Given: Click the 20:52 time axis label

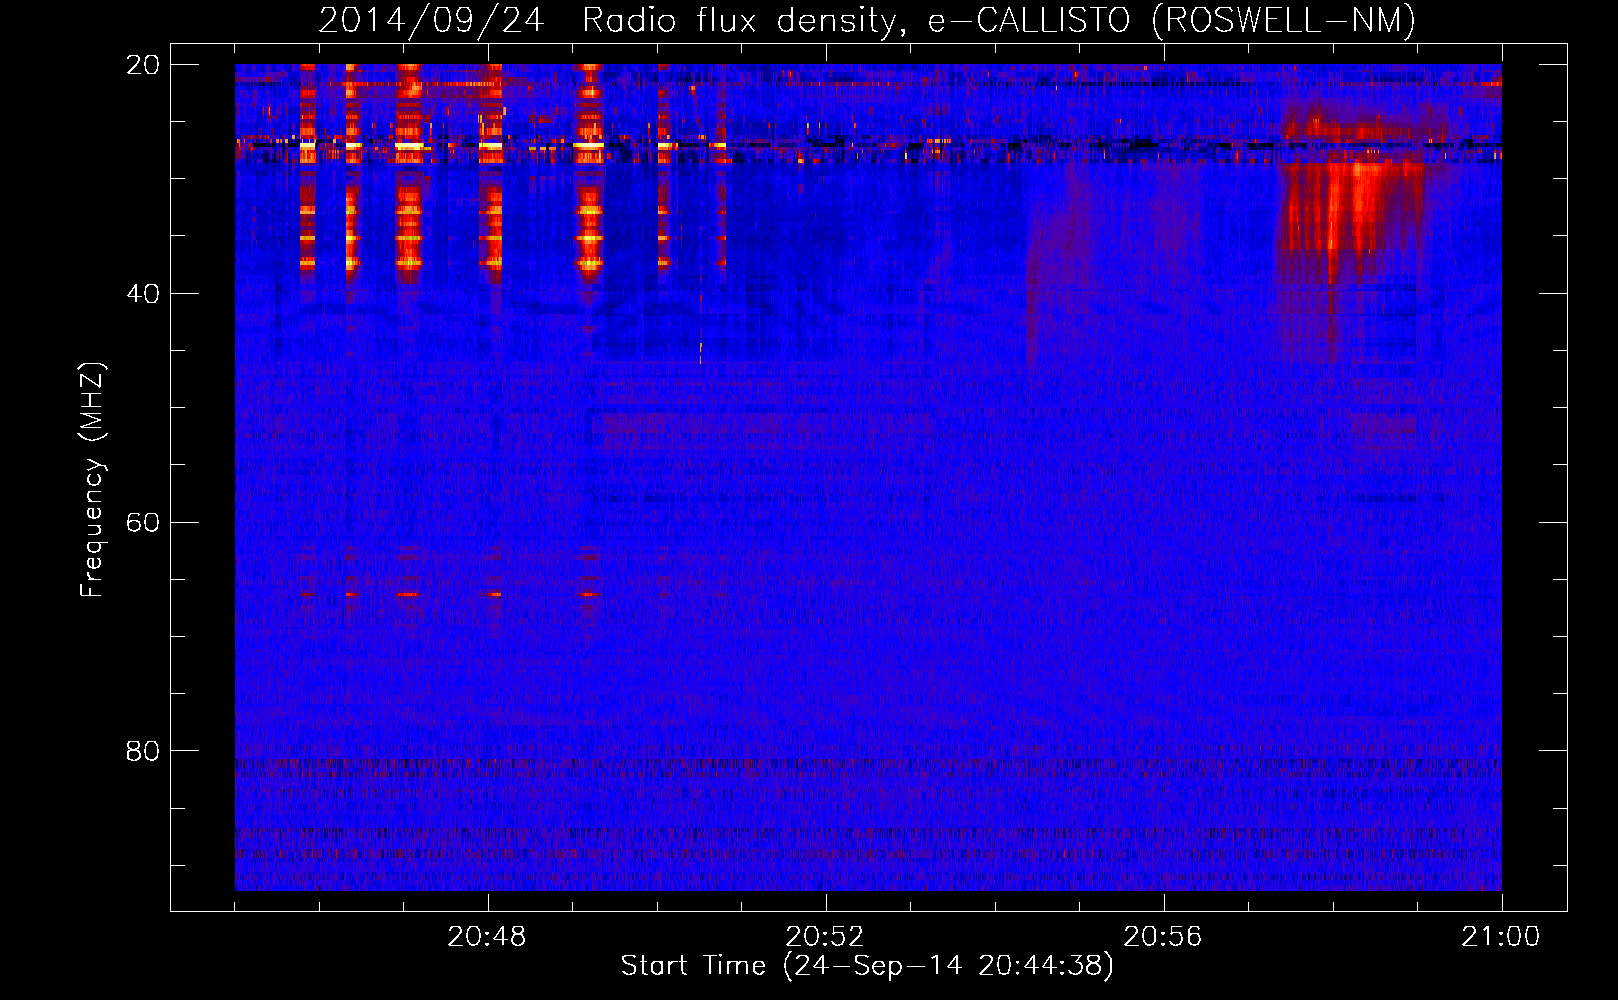Looking at the screenshot, I should tap(825, 937).
